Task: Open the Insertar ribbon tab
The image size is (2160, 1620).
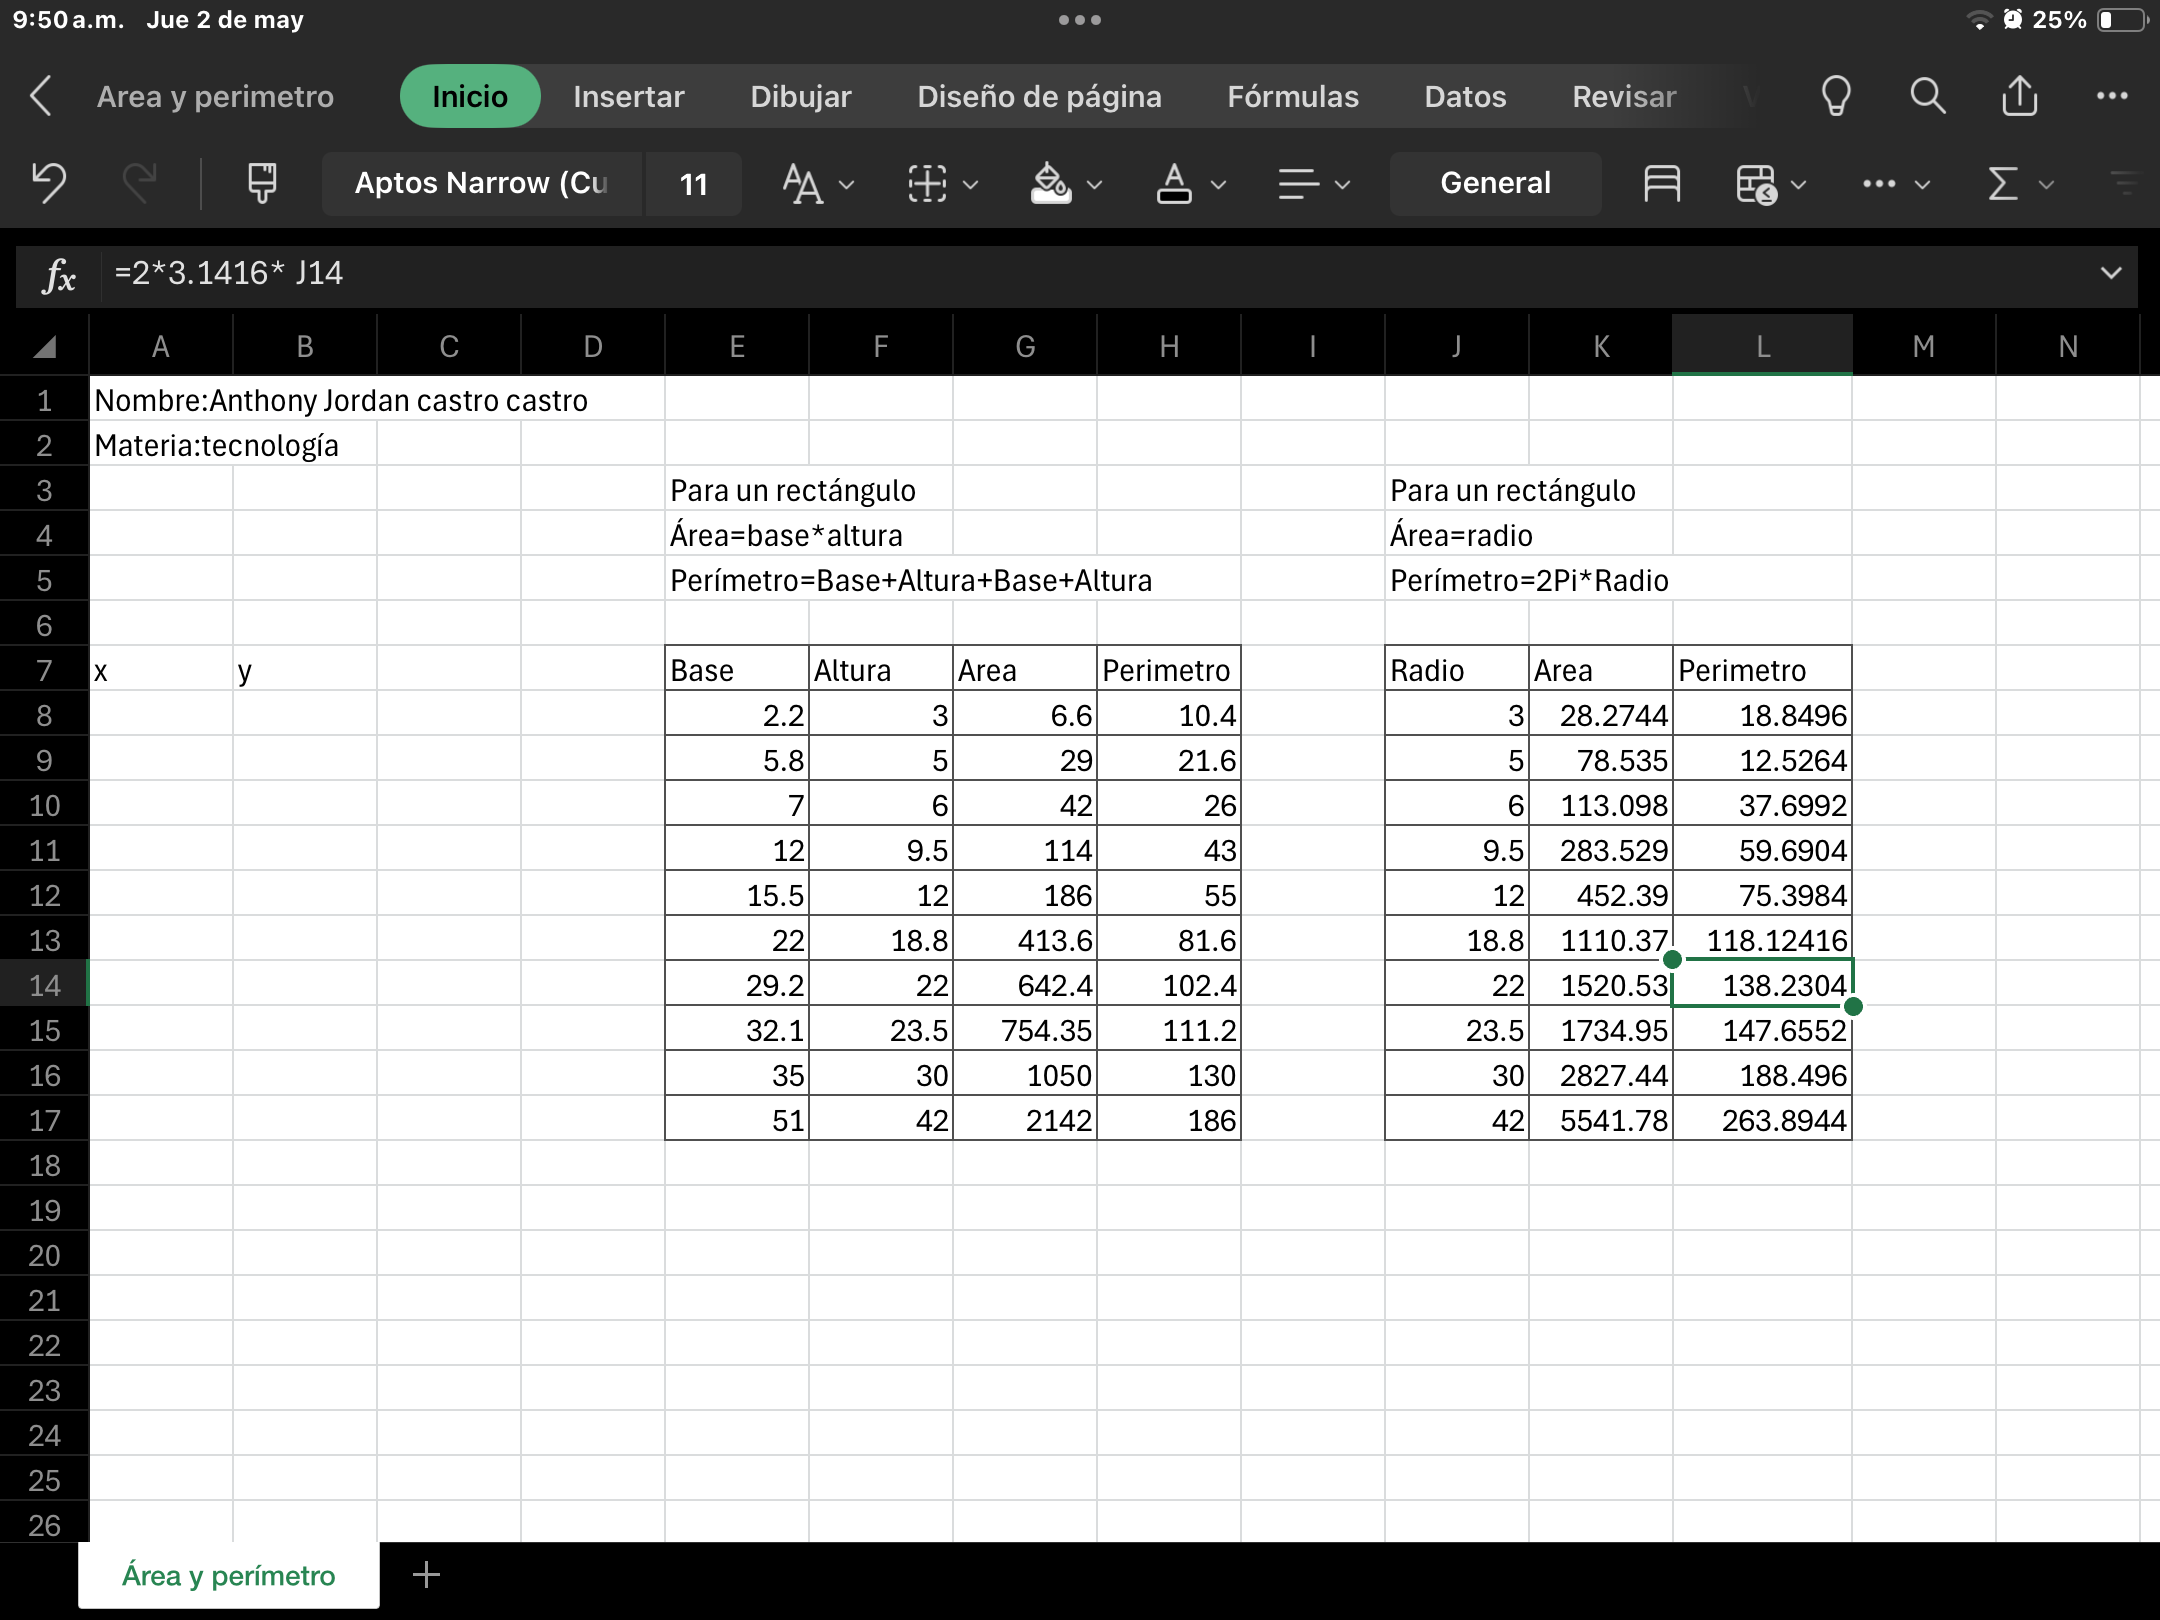Action: [x=628, y=96]
